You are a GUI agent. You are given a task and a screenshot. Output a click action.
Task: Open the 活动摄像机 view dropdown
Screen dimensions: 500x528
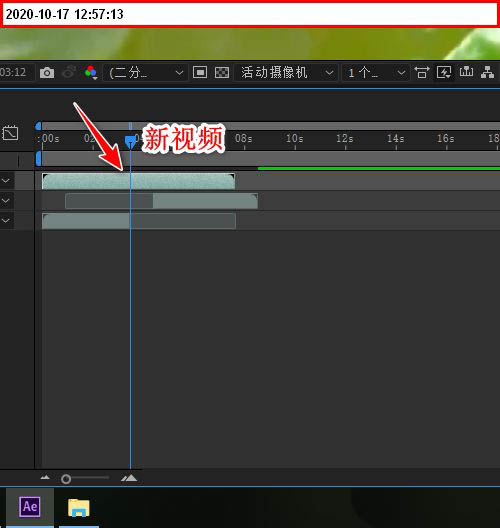pos(286,72)
